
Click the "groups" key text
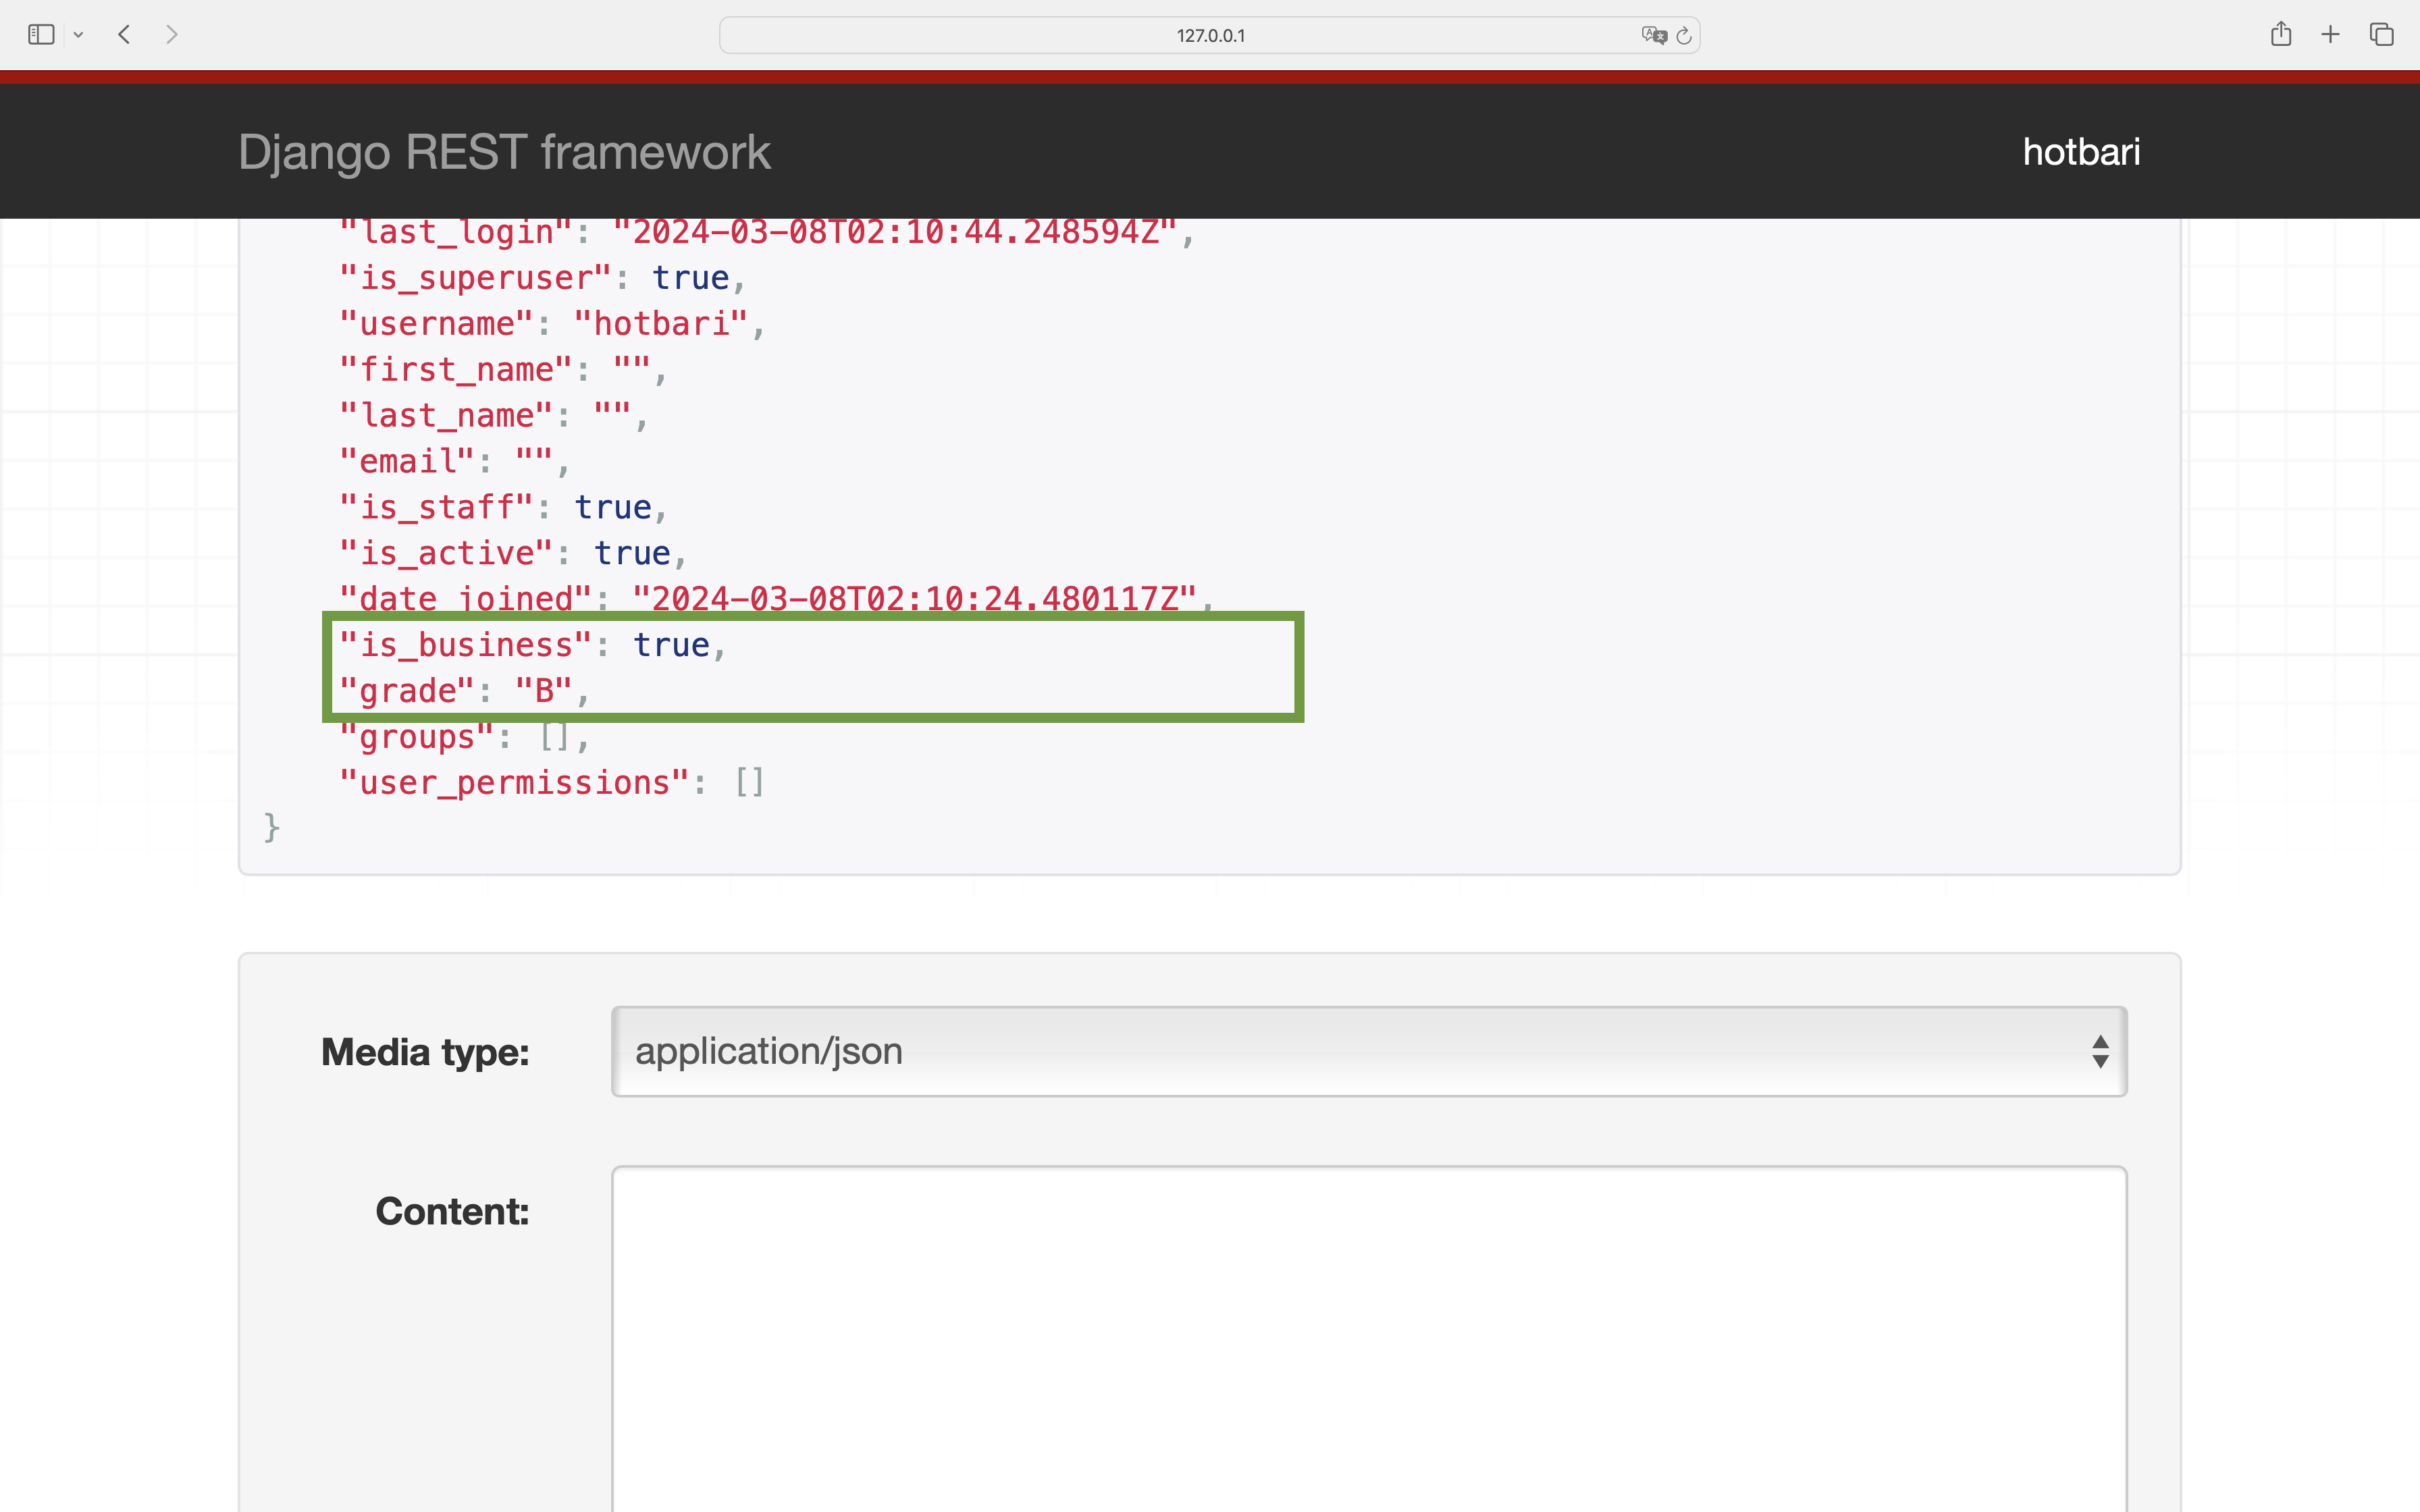[x=417, y=737]
